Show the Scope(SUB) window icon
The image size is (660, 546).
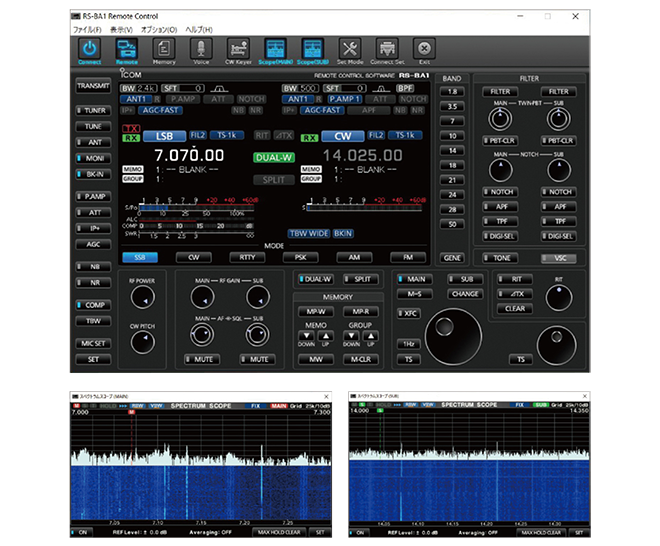point(313,50)
